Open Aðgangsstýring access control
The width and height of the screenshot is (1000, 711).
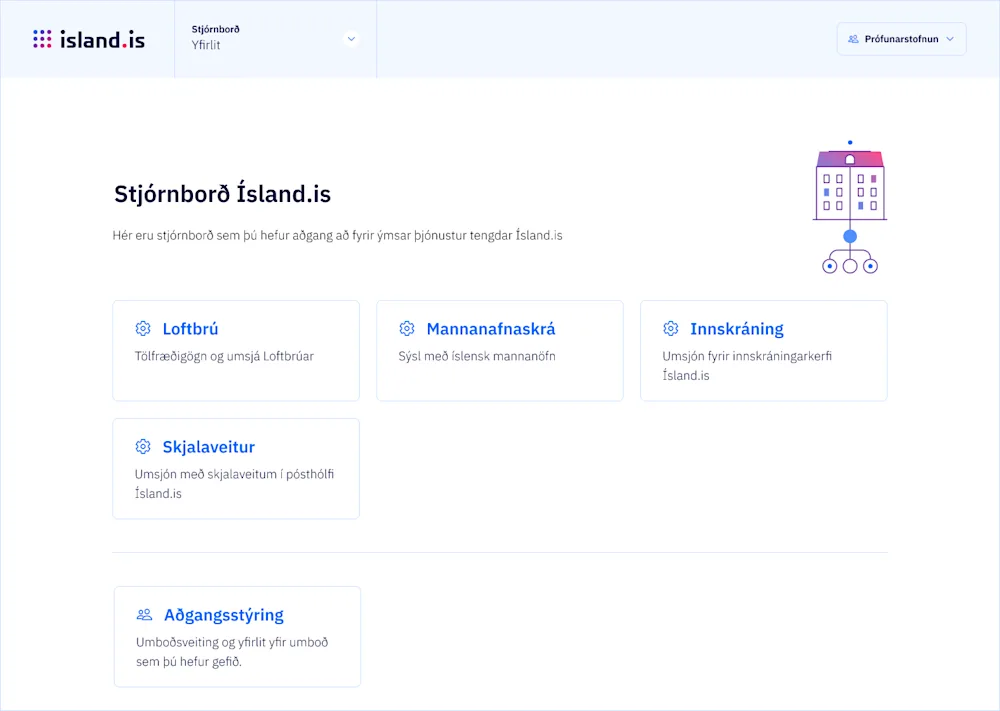[x=224, y=615]
